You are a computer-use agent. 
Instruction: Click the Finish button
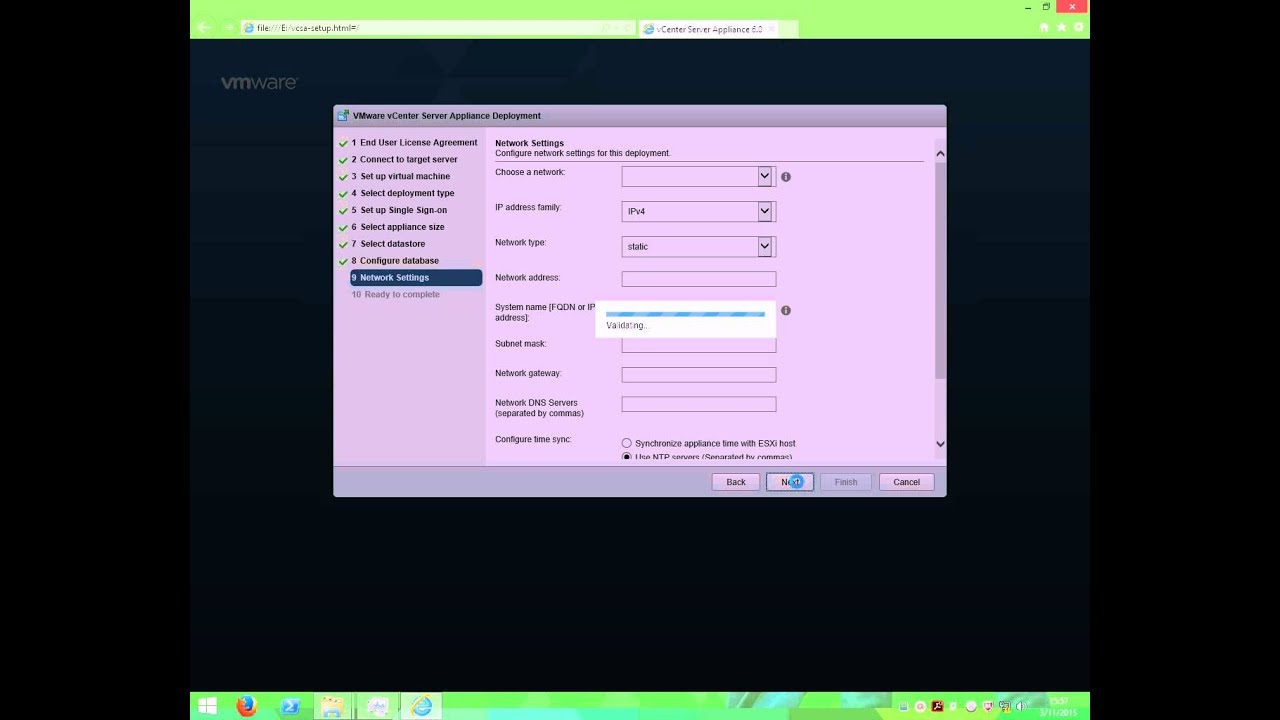[x=846, y=482]
